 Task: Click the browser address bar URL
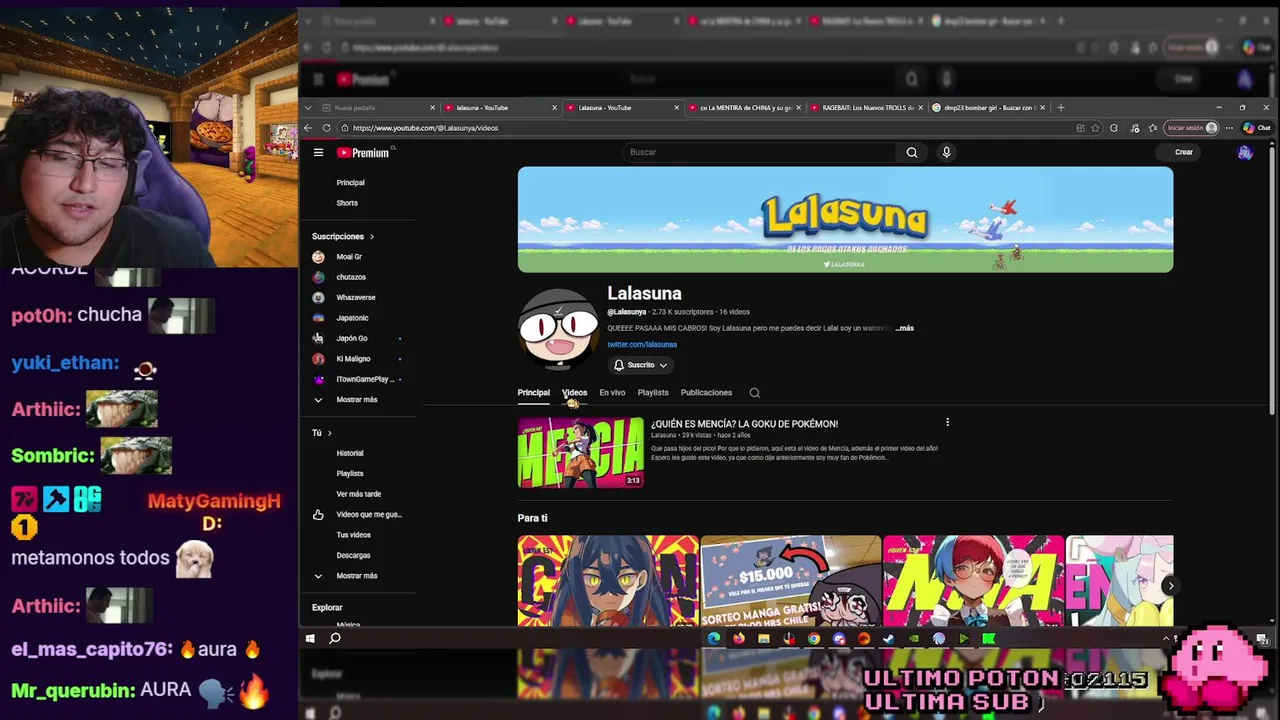pyautogui.click(x=425, y=128)
